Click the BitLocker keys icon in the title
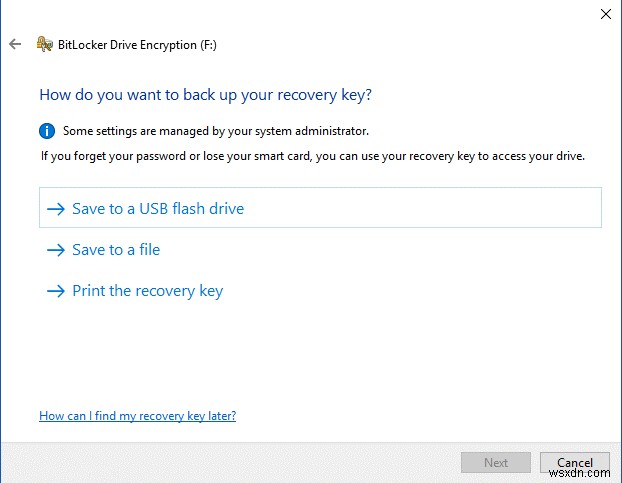This screenshot has height=483, width=622. click(x=45, y=44)
